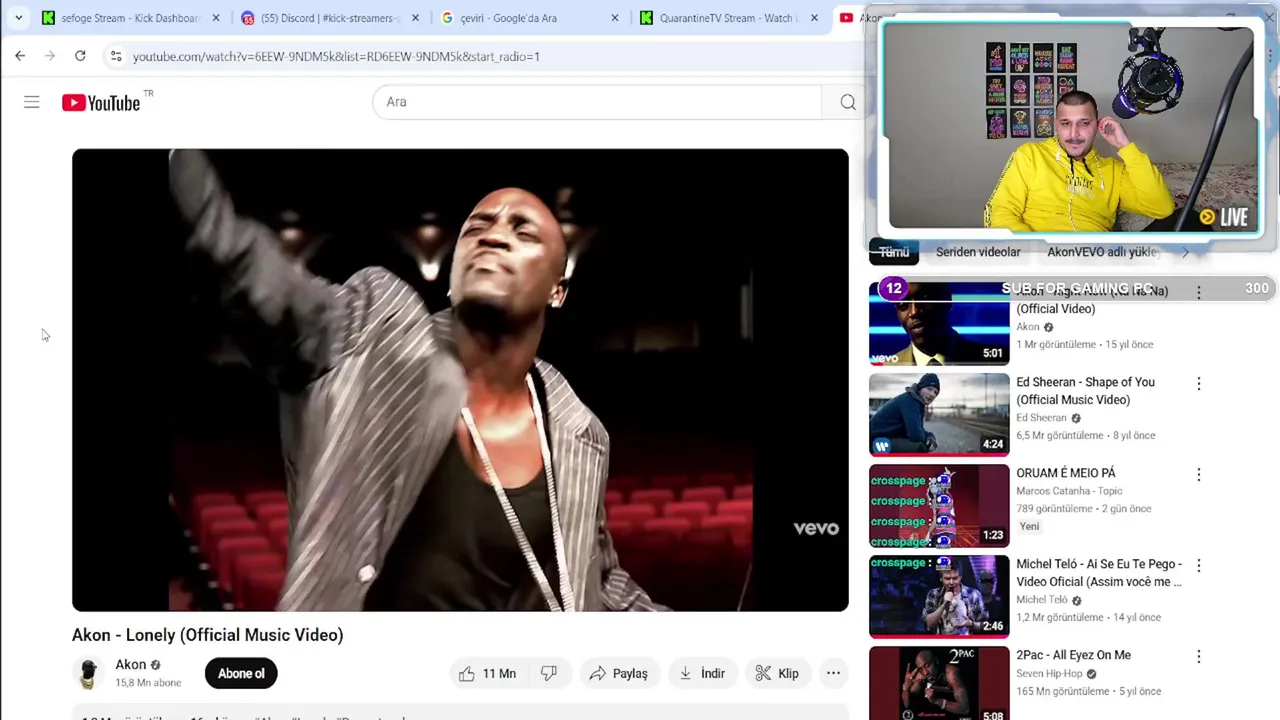Dislike the video
1280x720 pixels.
(x=549, y=673)
